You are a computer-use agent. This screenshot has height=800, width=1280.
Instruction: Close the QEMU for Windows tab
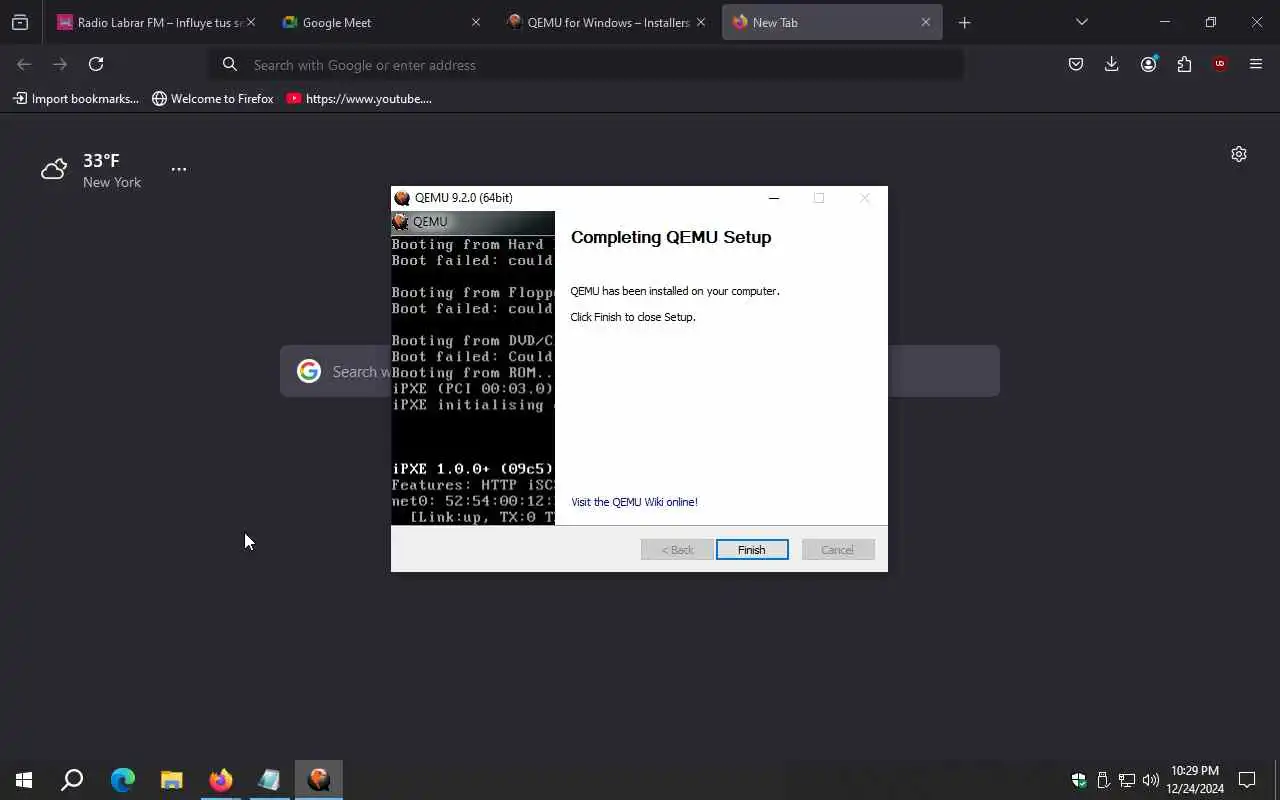[x=701, y=22]
